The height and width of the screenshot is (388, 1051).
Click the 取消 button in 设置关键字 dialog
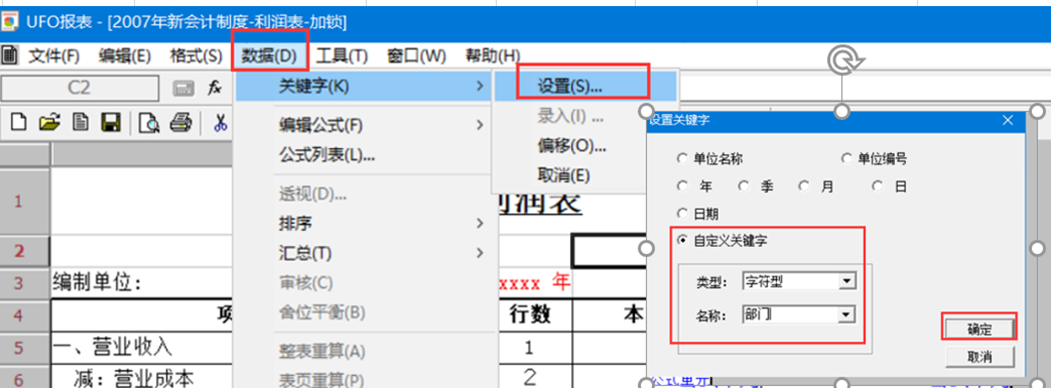coord(979,357)
